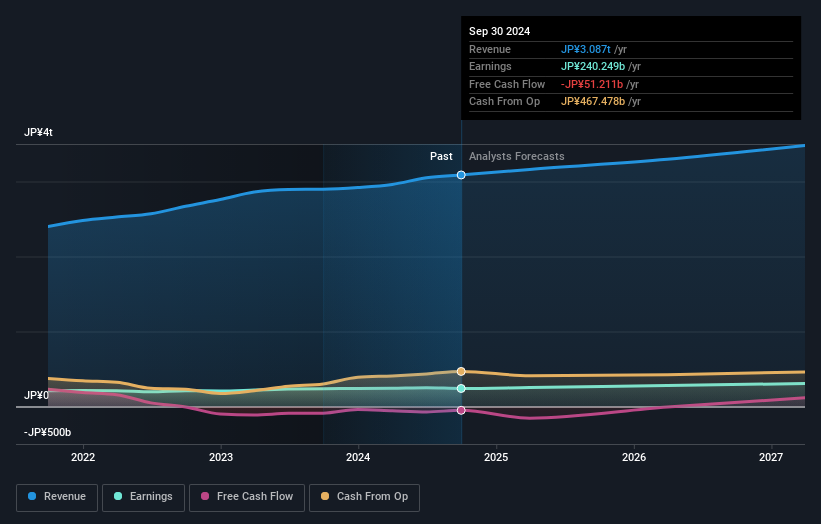
Task: Click the teal Earnings legend dot
Action: 118,496
